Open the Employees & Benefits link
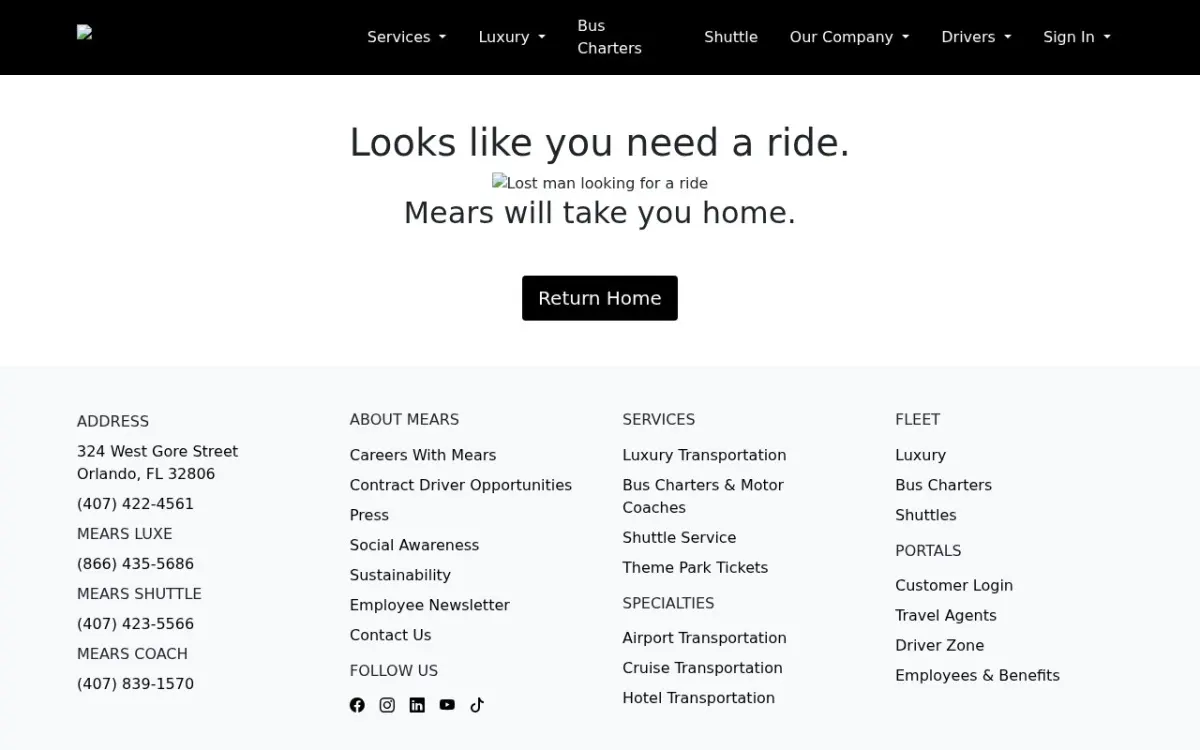 click(x=977, y=675)
